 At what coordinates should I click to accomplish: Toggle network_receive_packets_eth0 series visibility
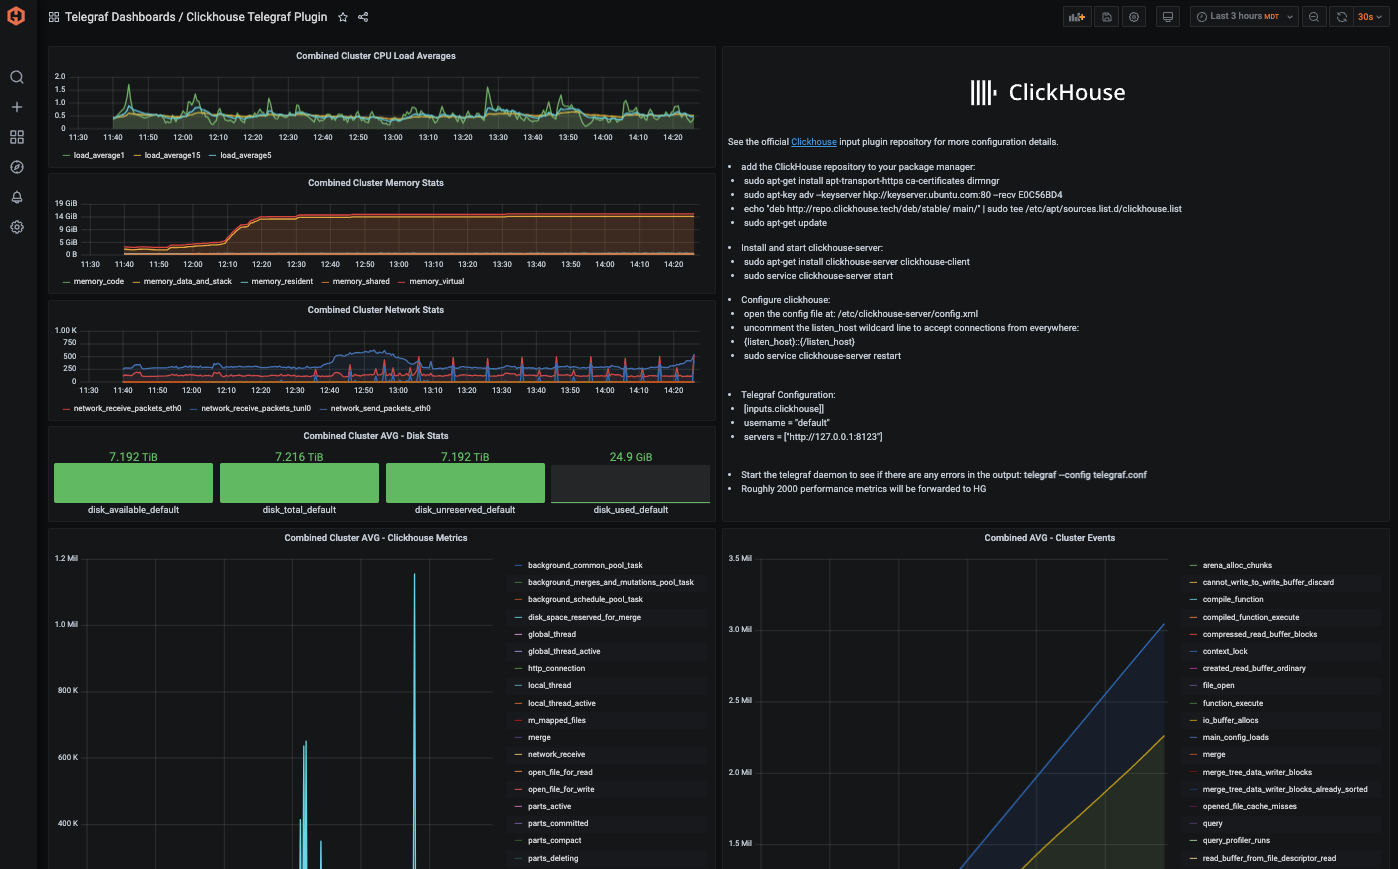(127, 408)
